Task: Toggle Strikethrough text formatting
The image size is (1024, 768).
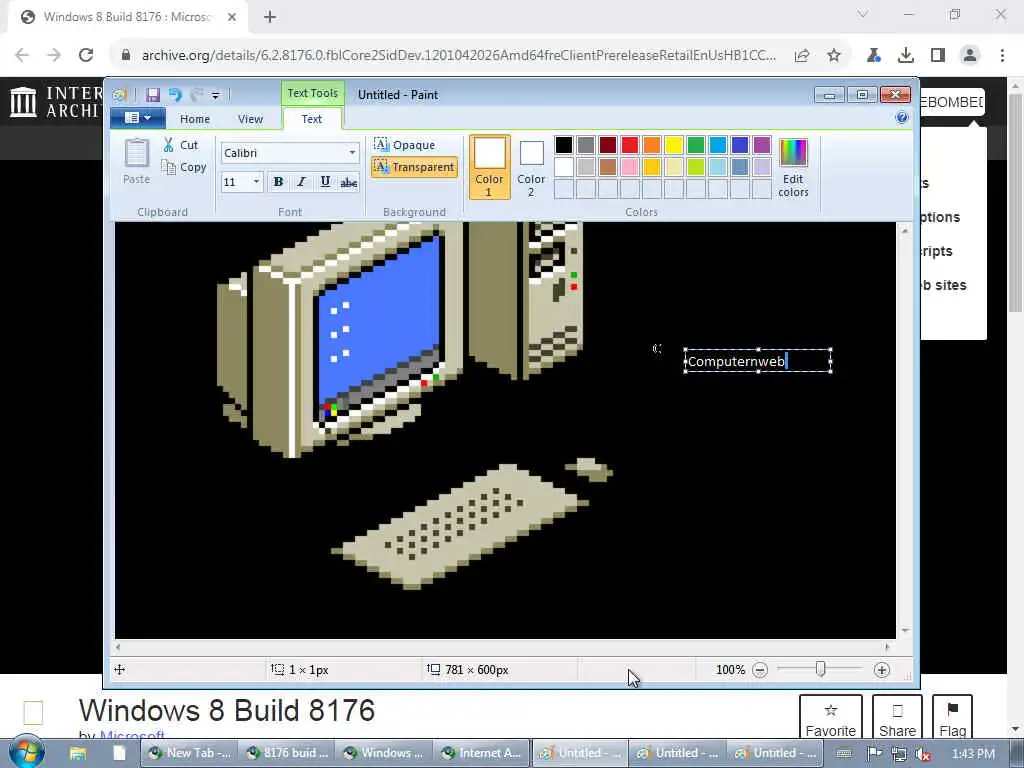Action: [349, 182]
